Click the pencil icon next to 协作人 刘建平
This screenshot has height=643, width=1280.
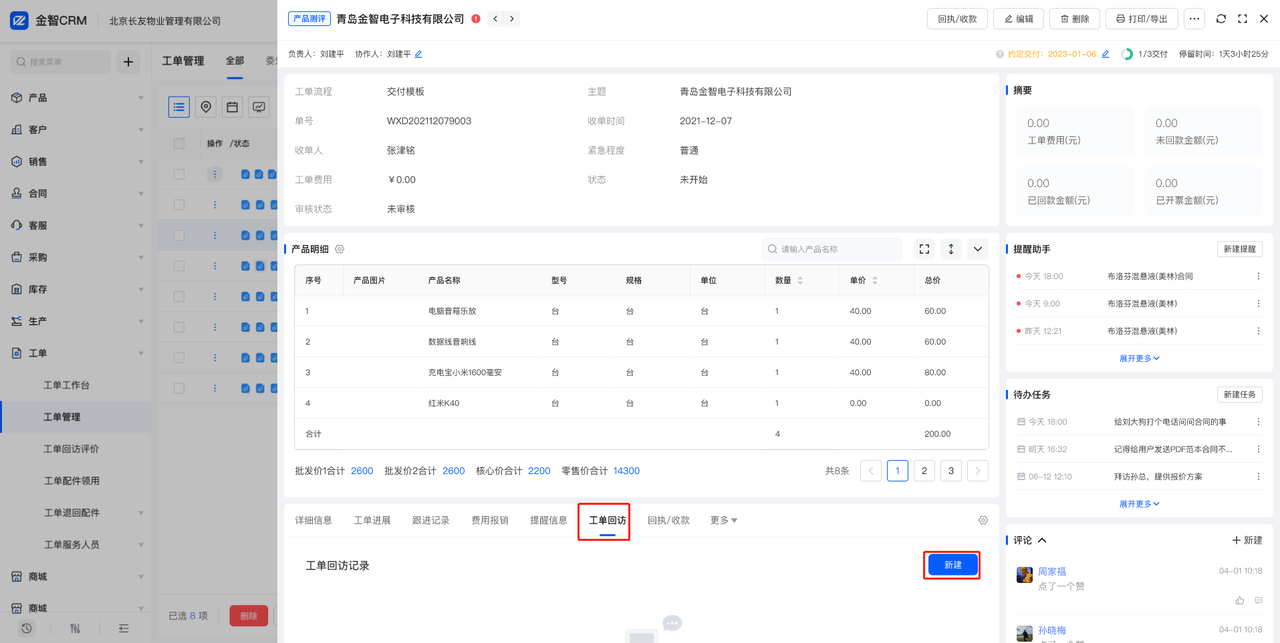pos(418,54)
